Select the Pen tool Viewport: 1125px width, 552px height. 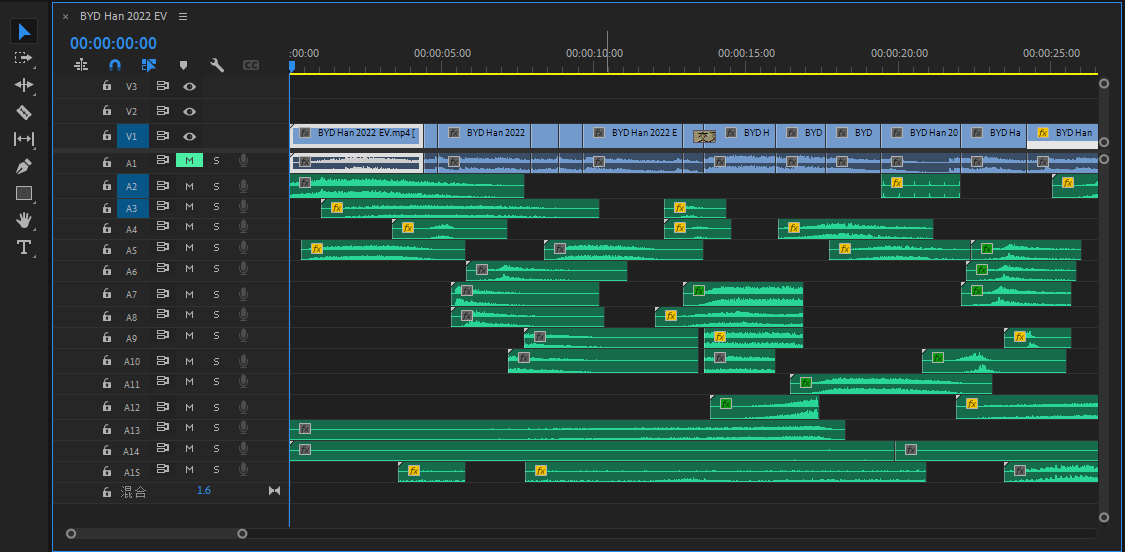pyautogui.click(x=24, y=167)
